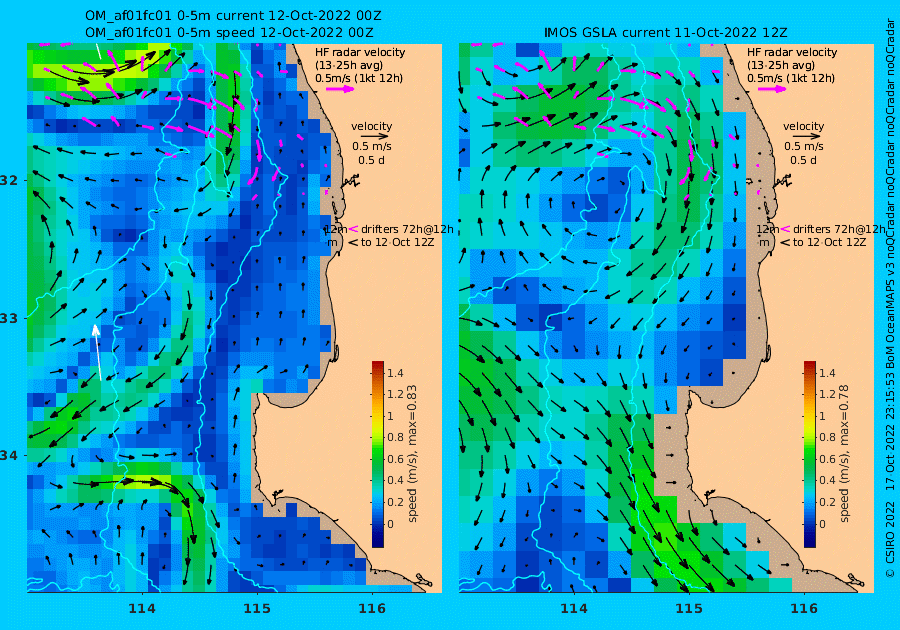Click '0.5 m/s' velocity scale in right map
Screen dimensions: 900x630
tap(804, 146)
